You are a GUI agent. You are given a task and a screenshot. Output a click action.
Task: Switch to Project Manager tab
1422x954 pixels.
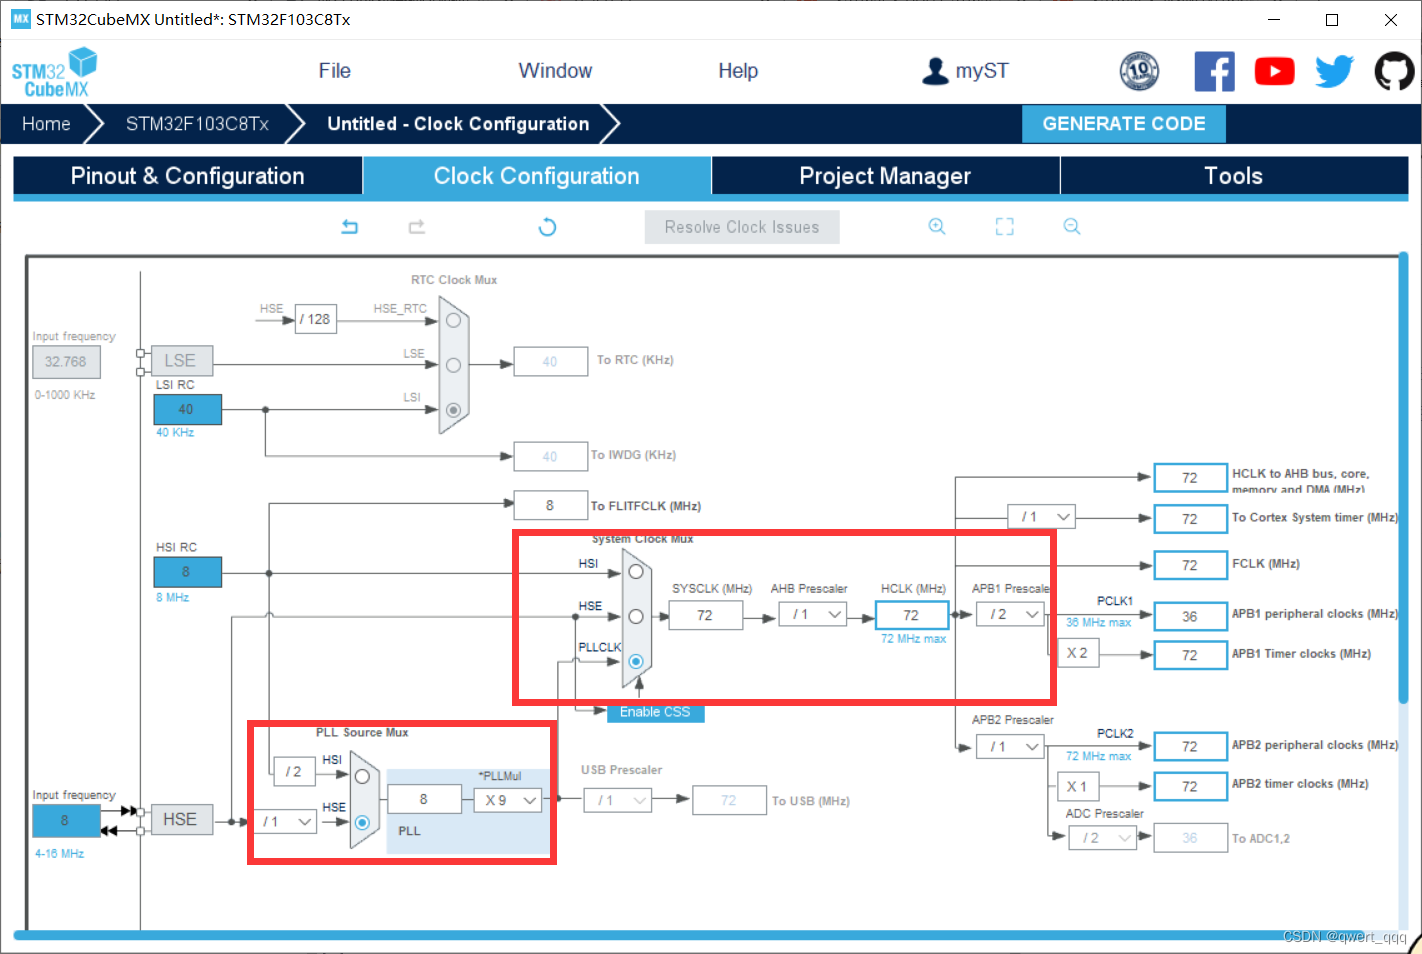[885, 176]
